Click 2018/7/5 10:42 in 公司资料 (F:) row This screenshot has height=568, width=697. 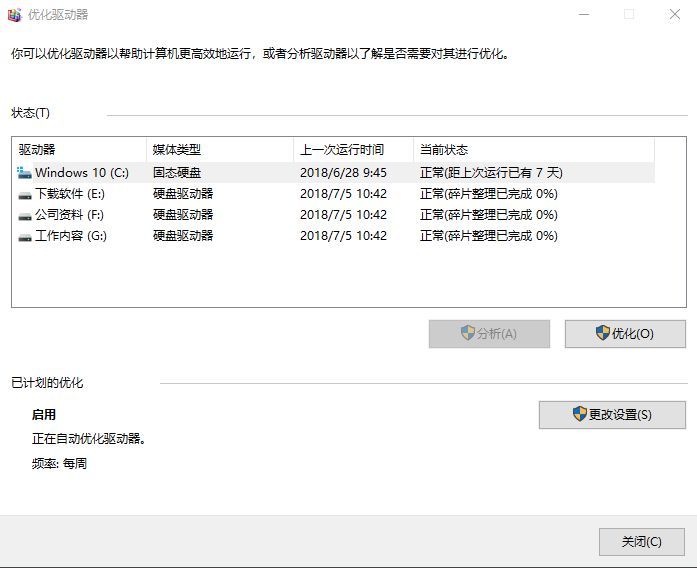click(343, 215)
